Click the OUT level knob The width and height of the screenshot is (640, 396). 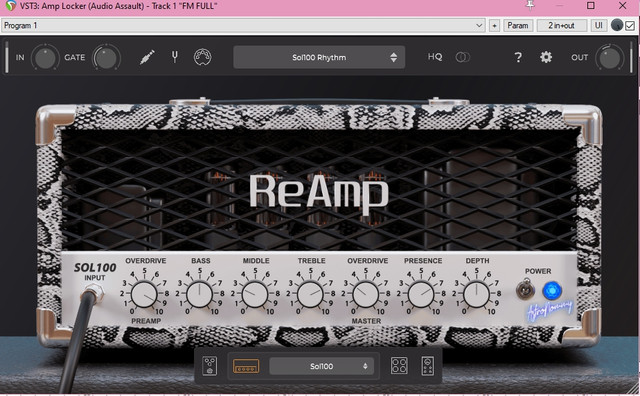pyautogui.click(x=609, y=58)
